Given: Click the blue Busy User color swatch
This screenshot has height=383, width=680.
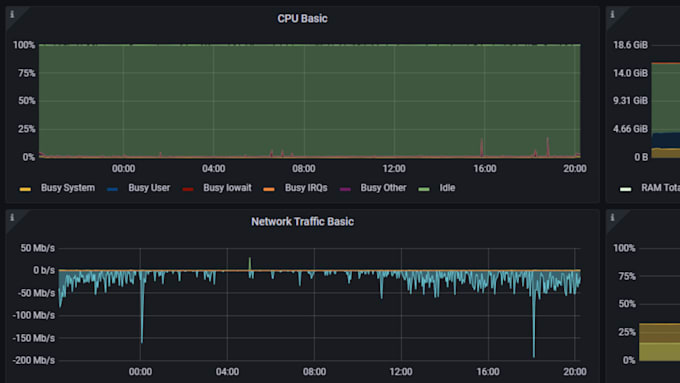Looking at the screenshot, I should coord(112,189).
